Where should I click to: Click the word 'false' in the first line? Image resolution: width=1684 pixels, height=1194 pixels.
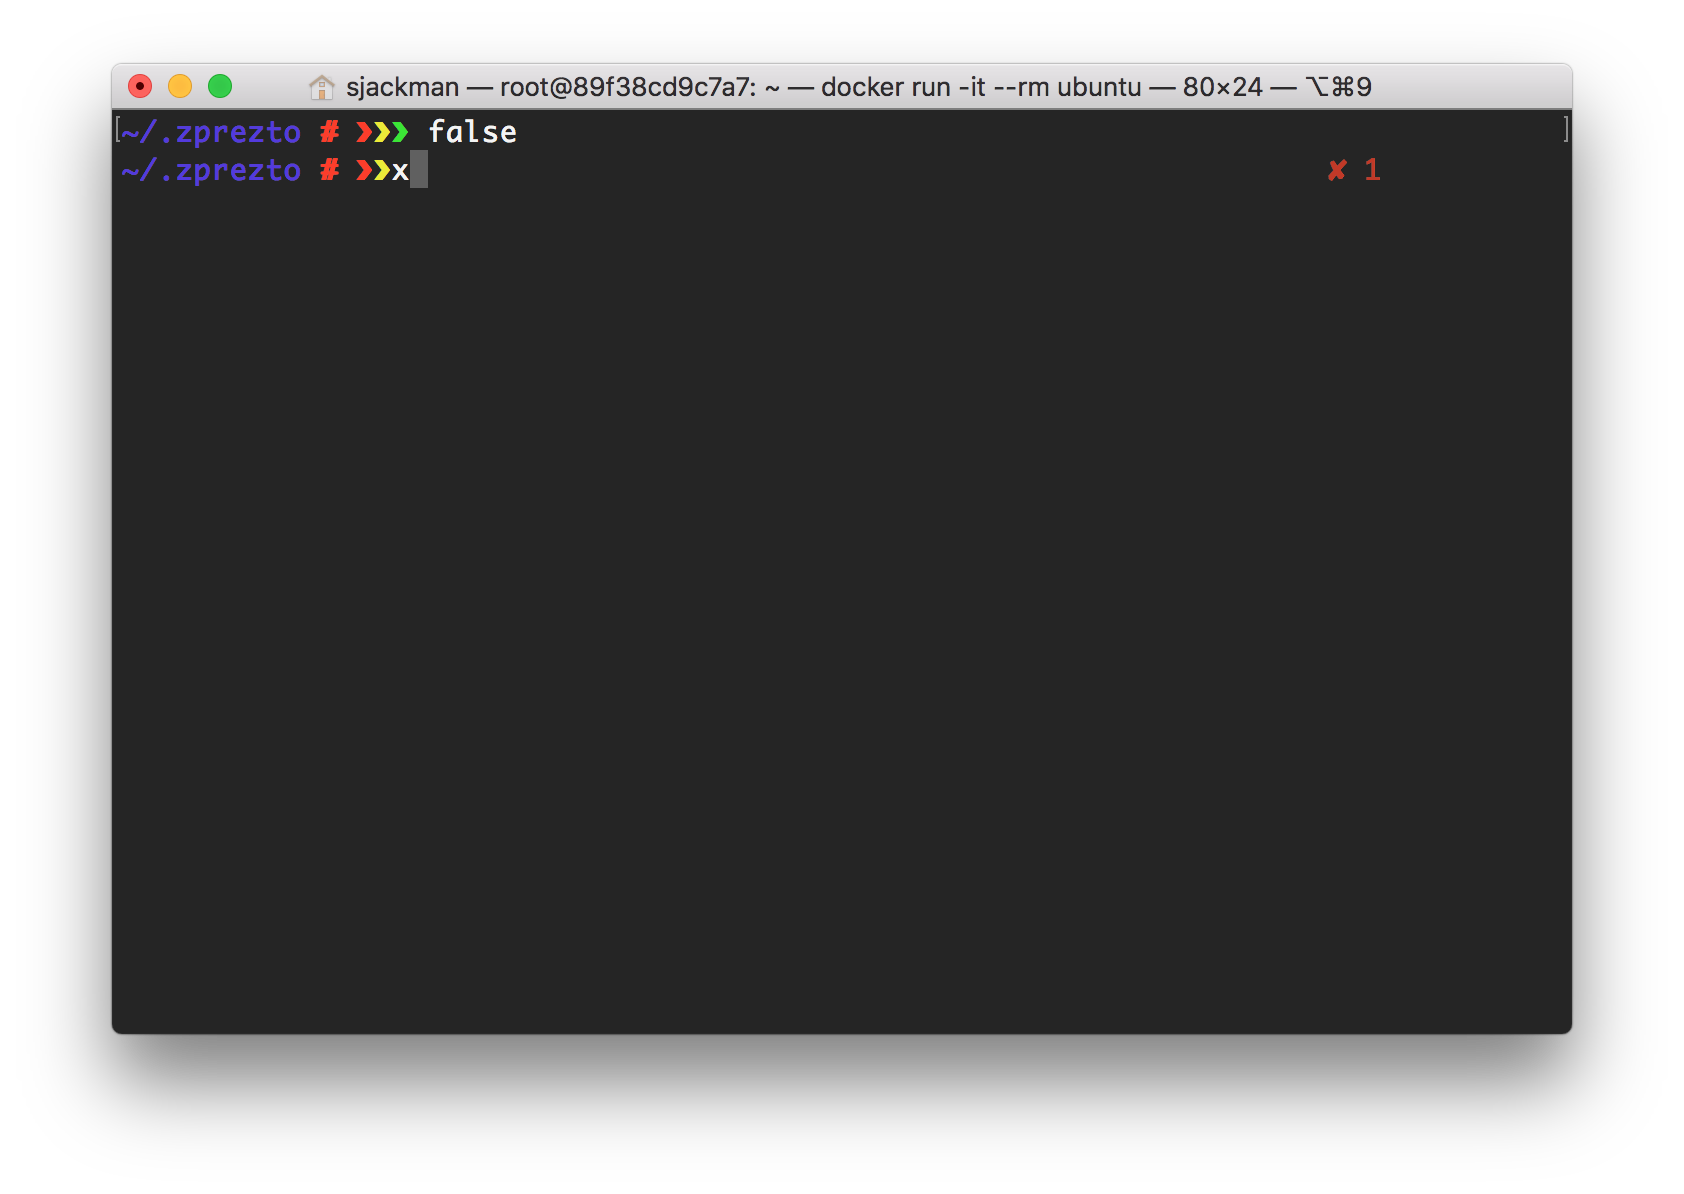coord(472,132)
